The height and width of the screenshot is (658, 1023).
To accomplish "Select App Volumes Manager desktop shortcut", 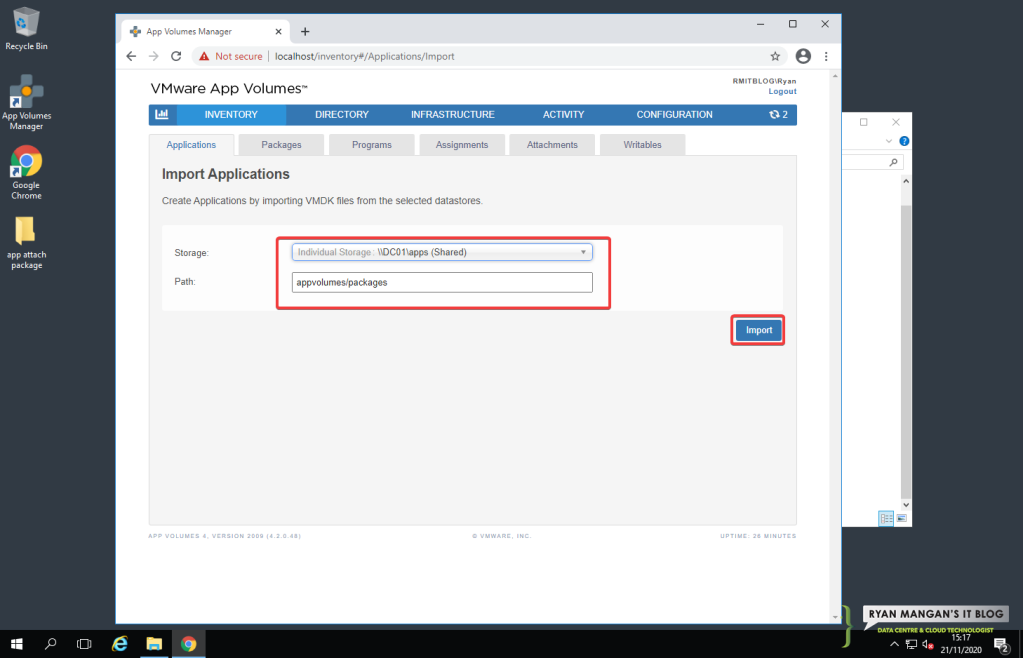I will coord(26,102).
